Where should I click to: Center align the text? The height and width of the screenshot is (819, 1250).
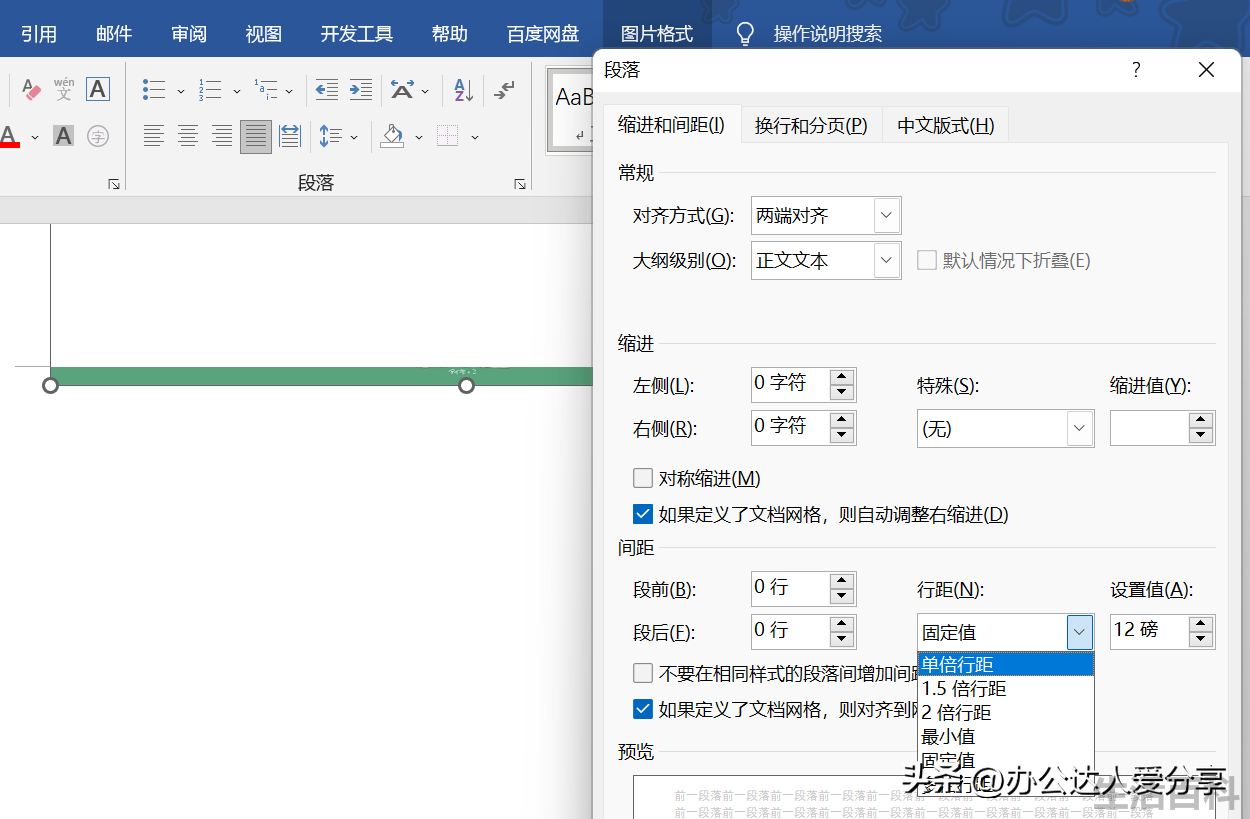188,136
